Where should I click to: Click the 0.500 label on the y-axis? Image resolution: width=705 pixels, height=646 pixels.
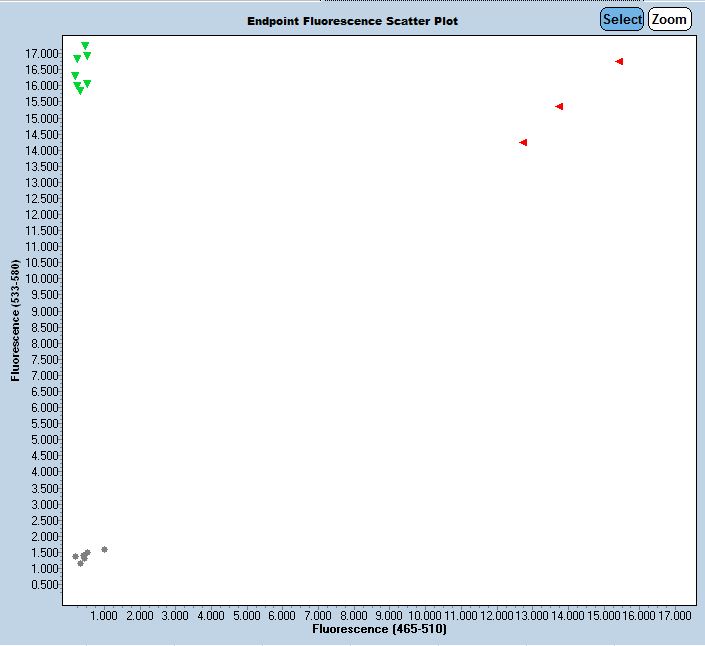(46, 584)
